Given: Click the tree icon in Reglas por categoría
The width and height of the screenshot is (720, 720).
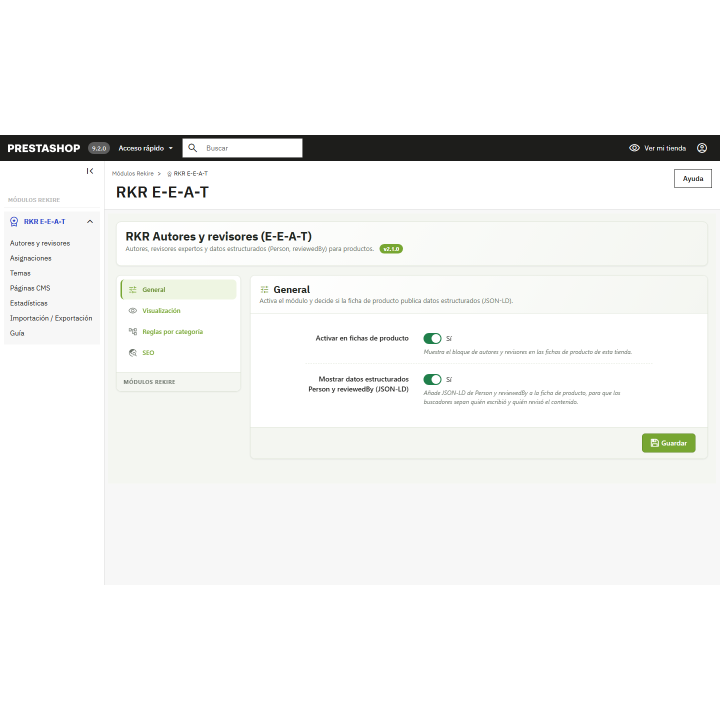Looking at the screenshot, I should (x=133, y=332).
